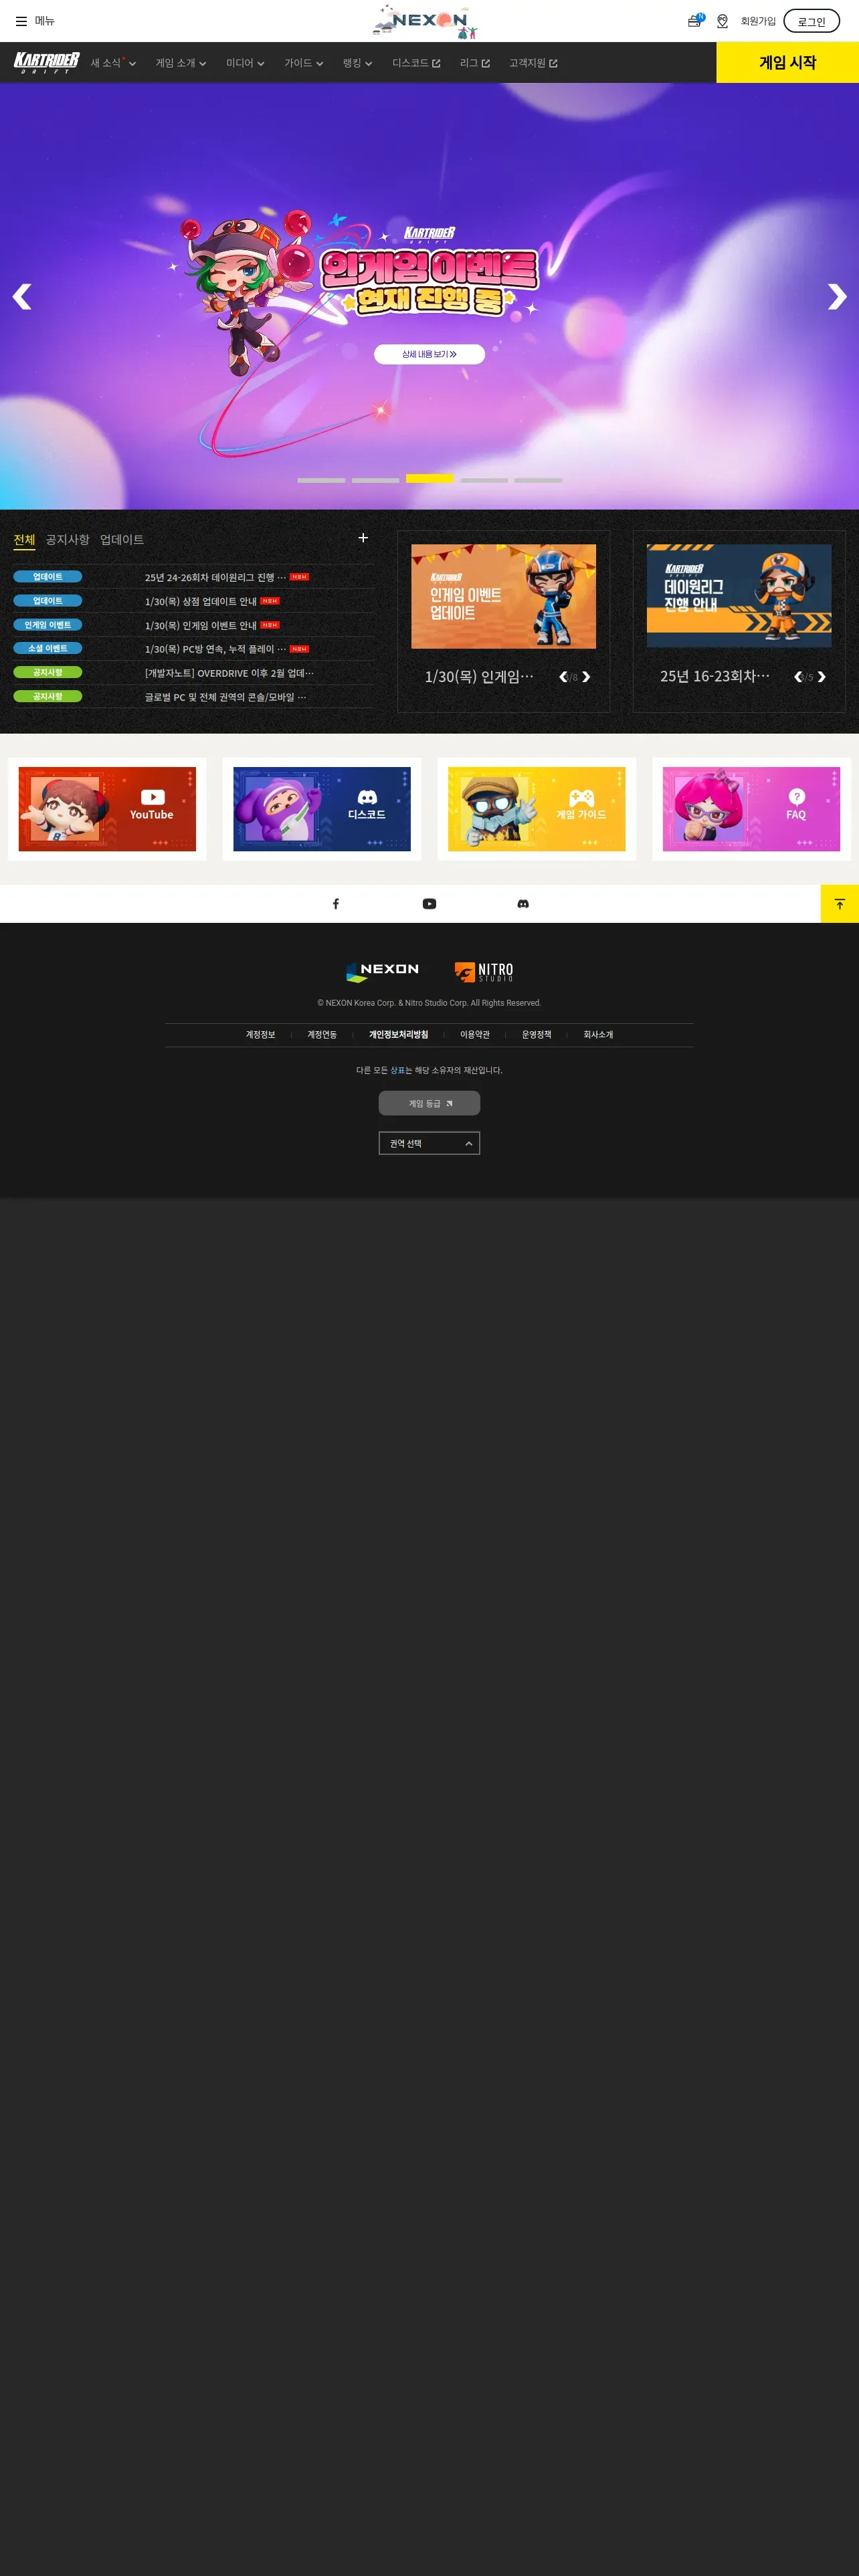Open the Facebook icon link
Screen dimensions: 859x2576
[336, 904]
